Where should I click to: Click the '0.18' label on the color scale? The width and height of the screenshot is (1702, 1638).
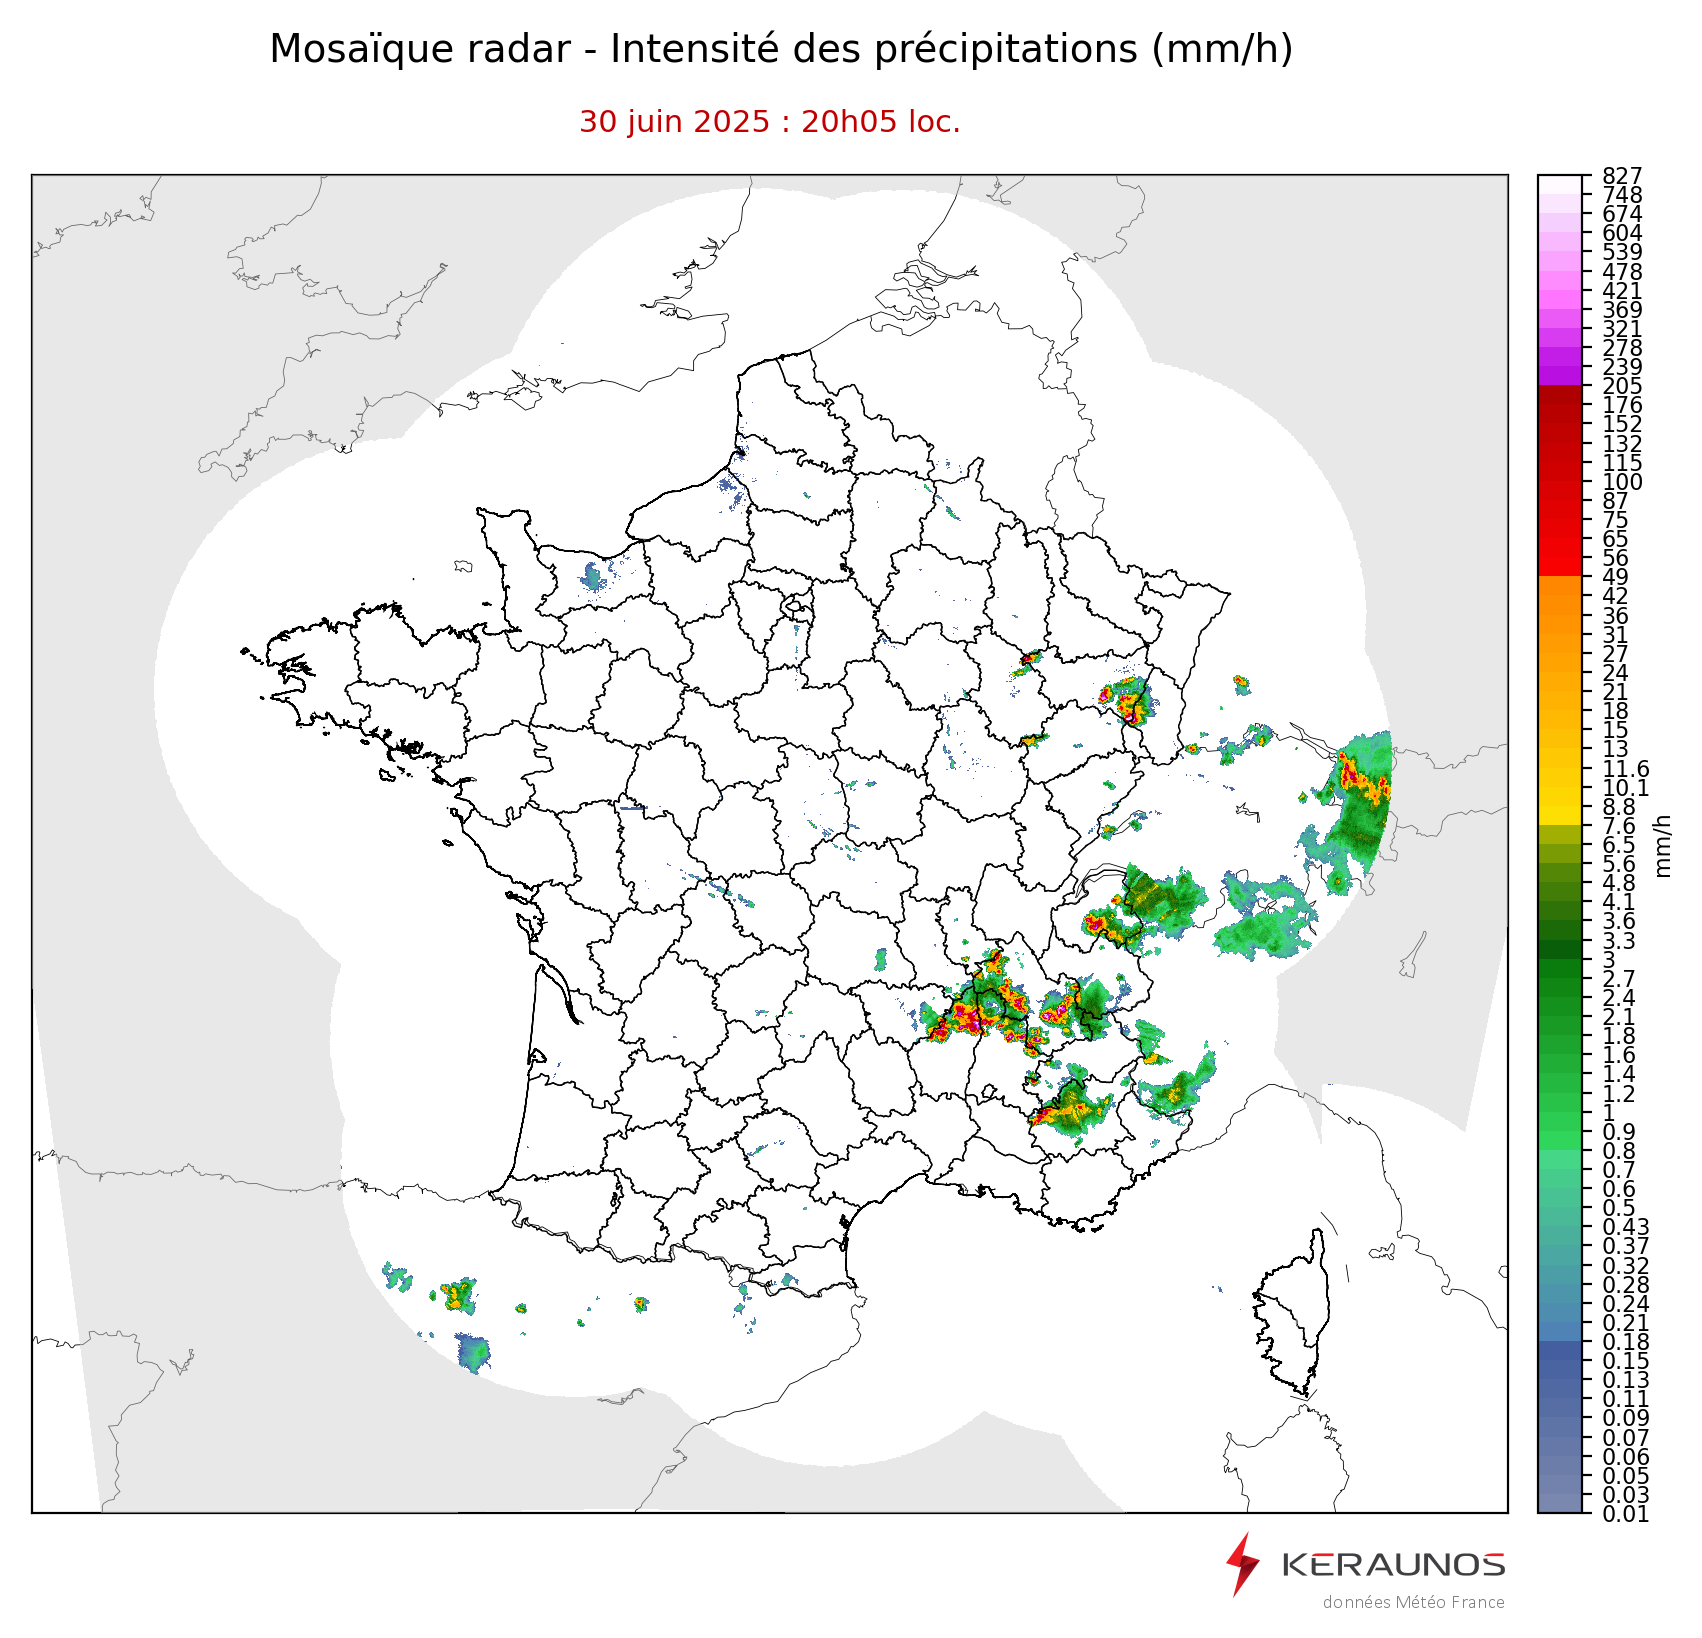coord(1625,1342)
